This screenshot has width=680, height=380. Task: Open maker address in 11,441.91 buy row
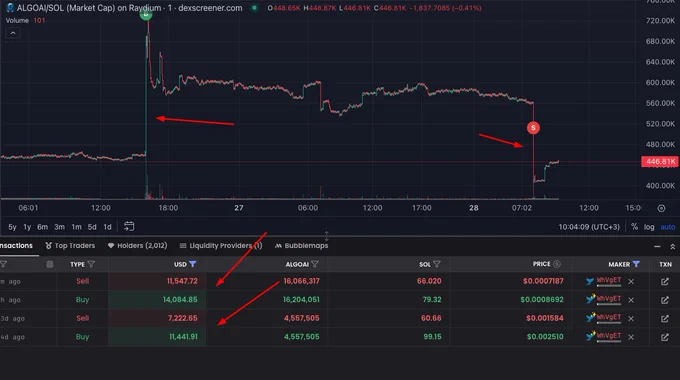click(x=609, y=337)
